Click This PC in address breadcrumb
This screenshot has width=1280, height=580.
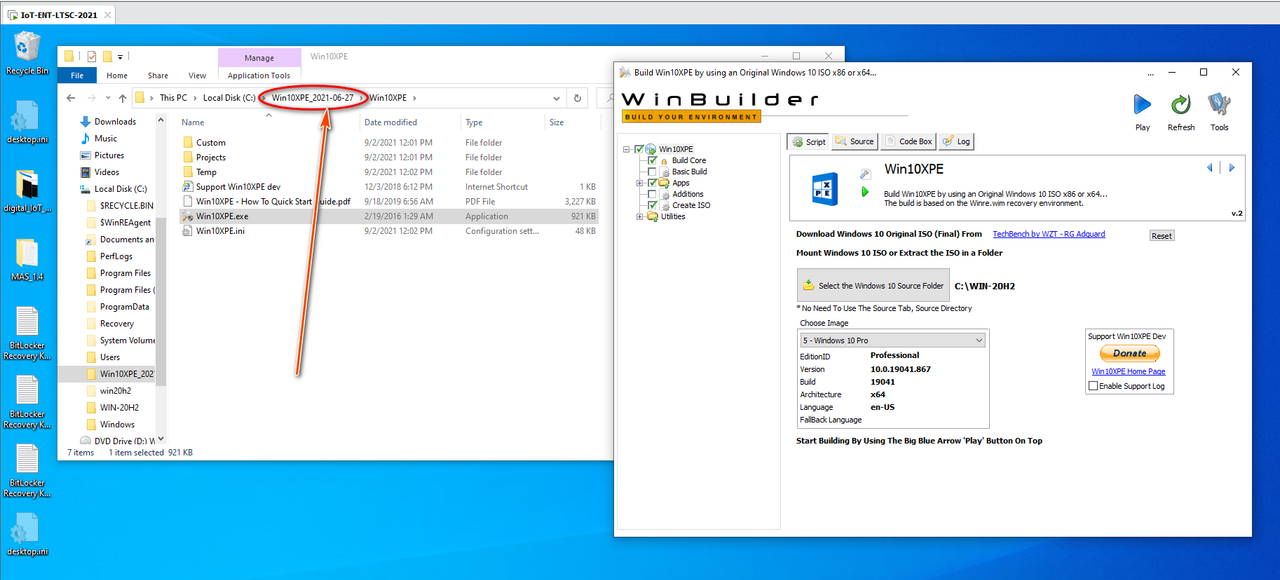[x=173, y=98]
